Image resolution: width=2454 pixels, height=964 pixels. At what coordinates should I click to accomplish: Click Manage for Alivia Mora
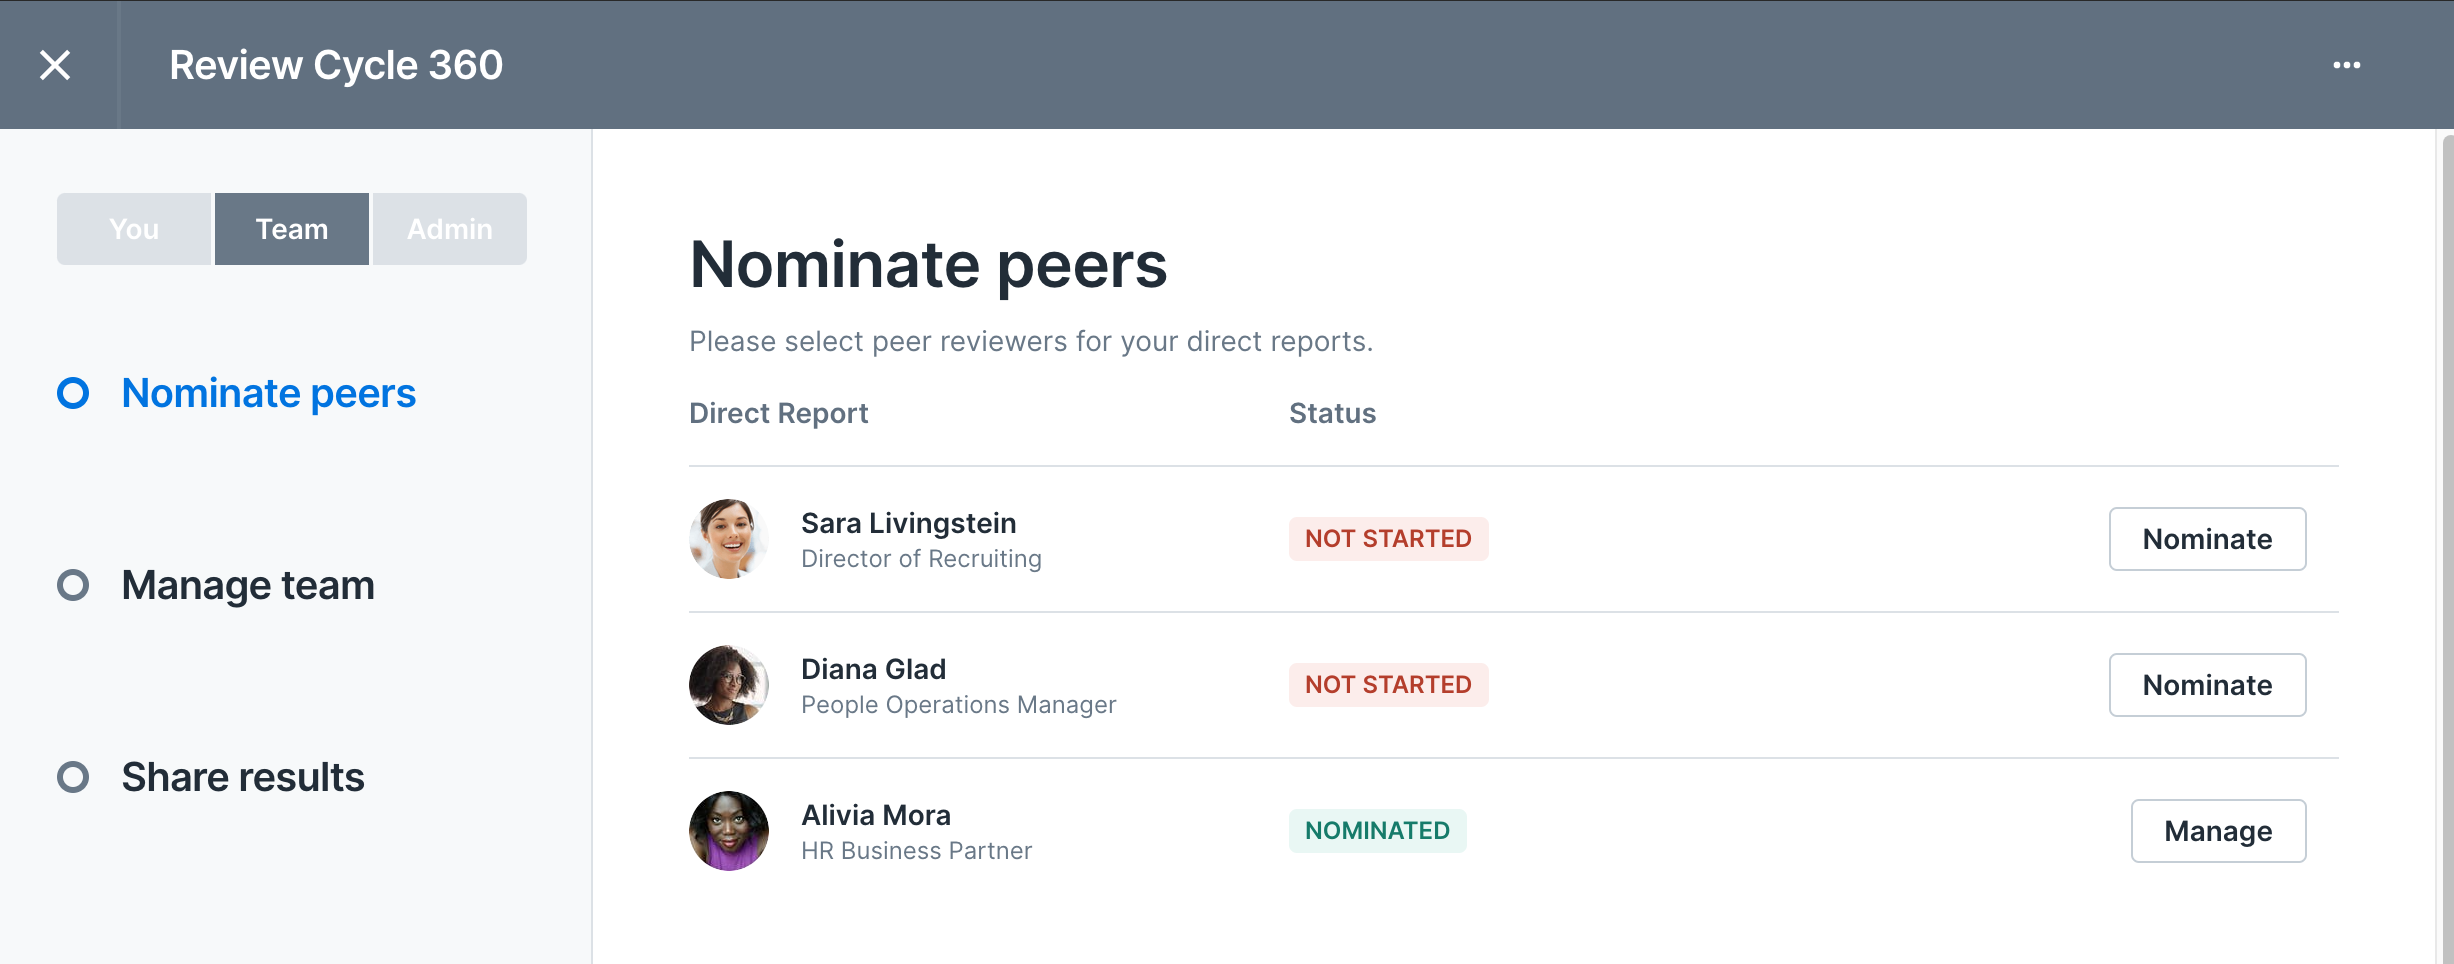[x=2218, y=831]
